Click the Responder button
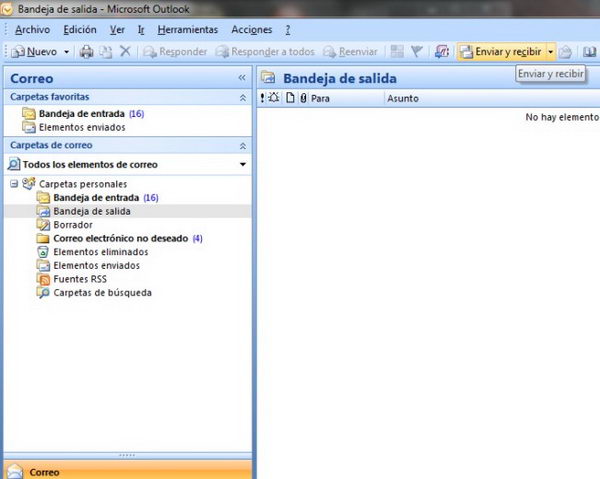 point(175,52)
